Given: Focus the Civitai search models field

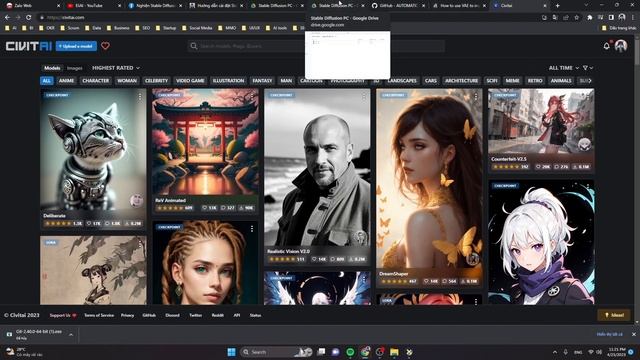Looking at the screenshot, I should pyautogui.click(x=316, y=46).
